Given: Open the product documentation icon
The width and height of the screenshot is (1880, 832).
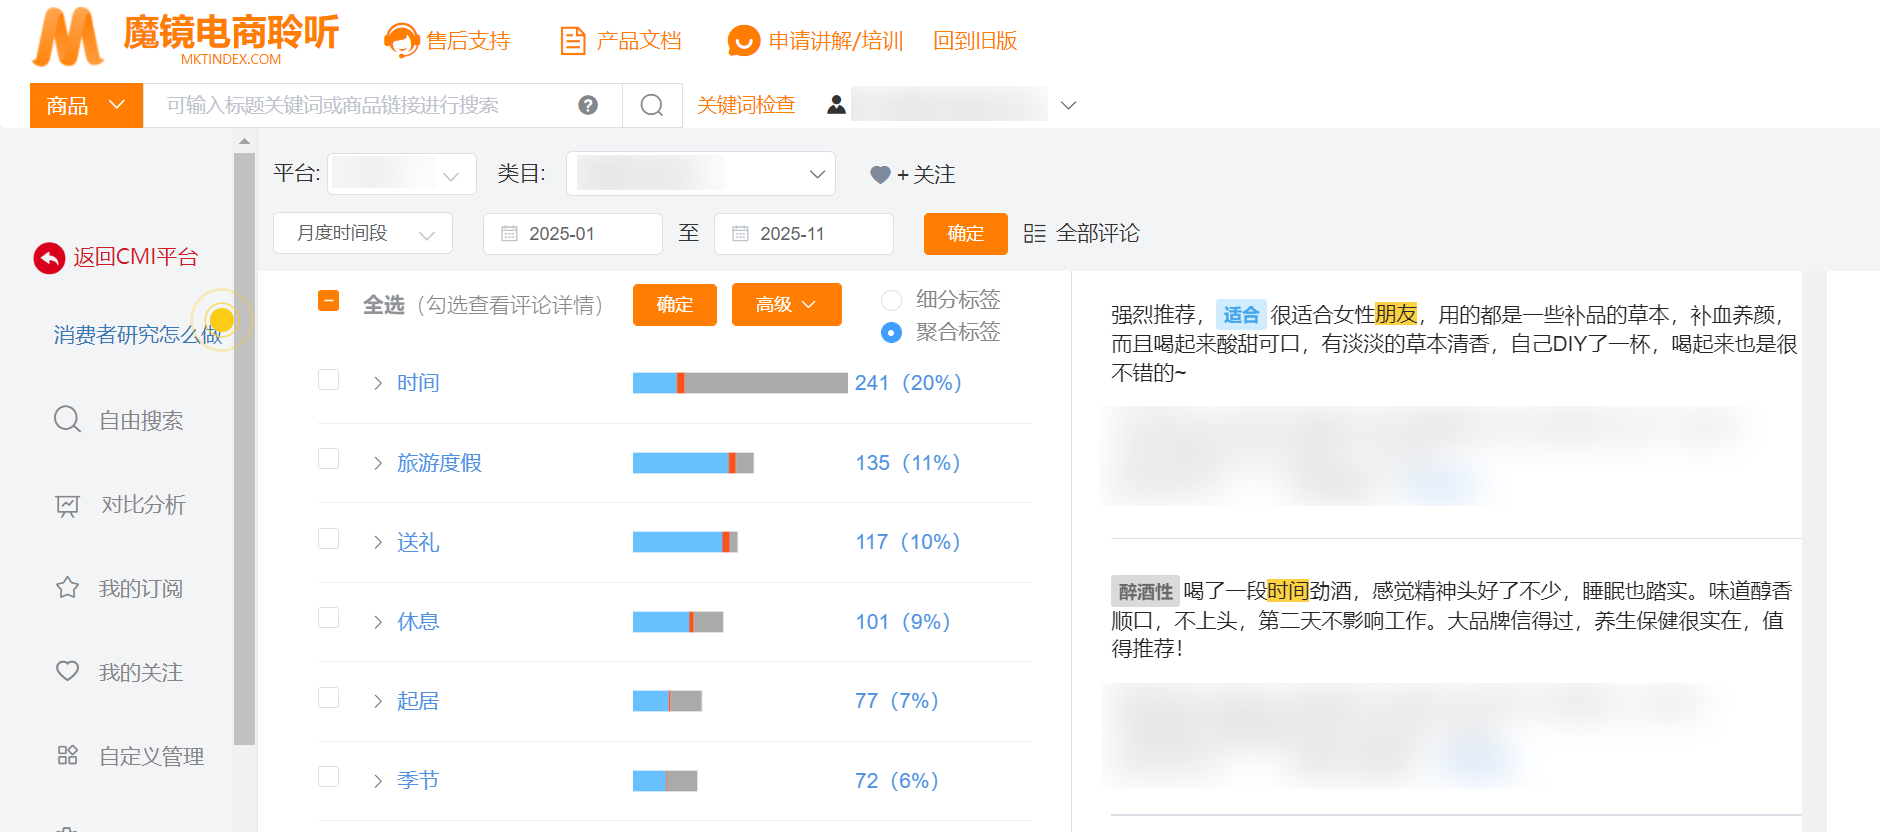Looking at the screenshot, I should tap(573, 41).
